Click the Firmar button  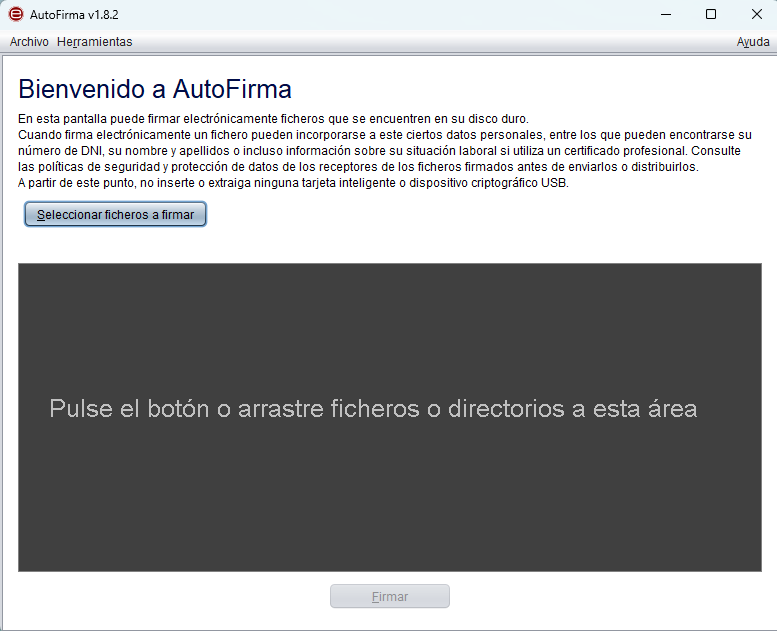click(390, 596)
